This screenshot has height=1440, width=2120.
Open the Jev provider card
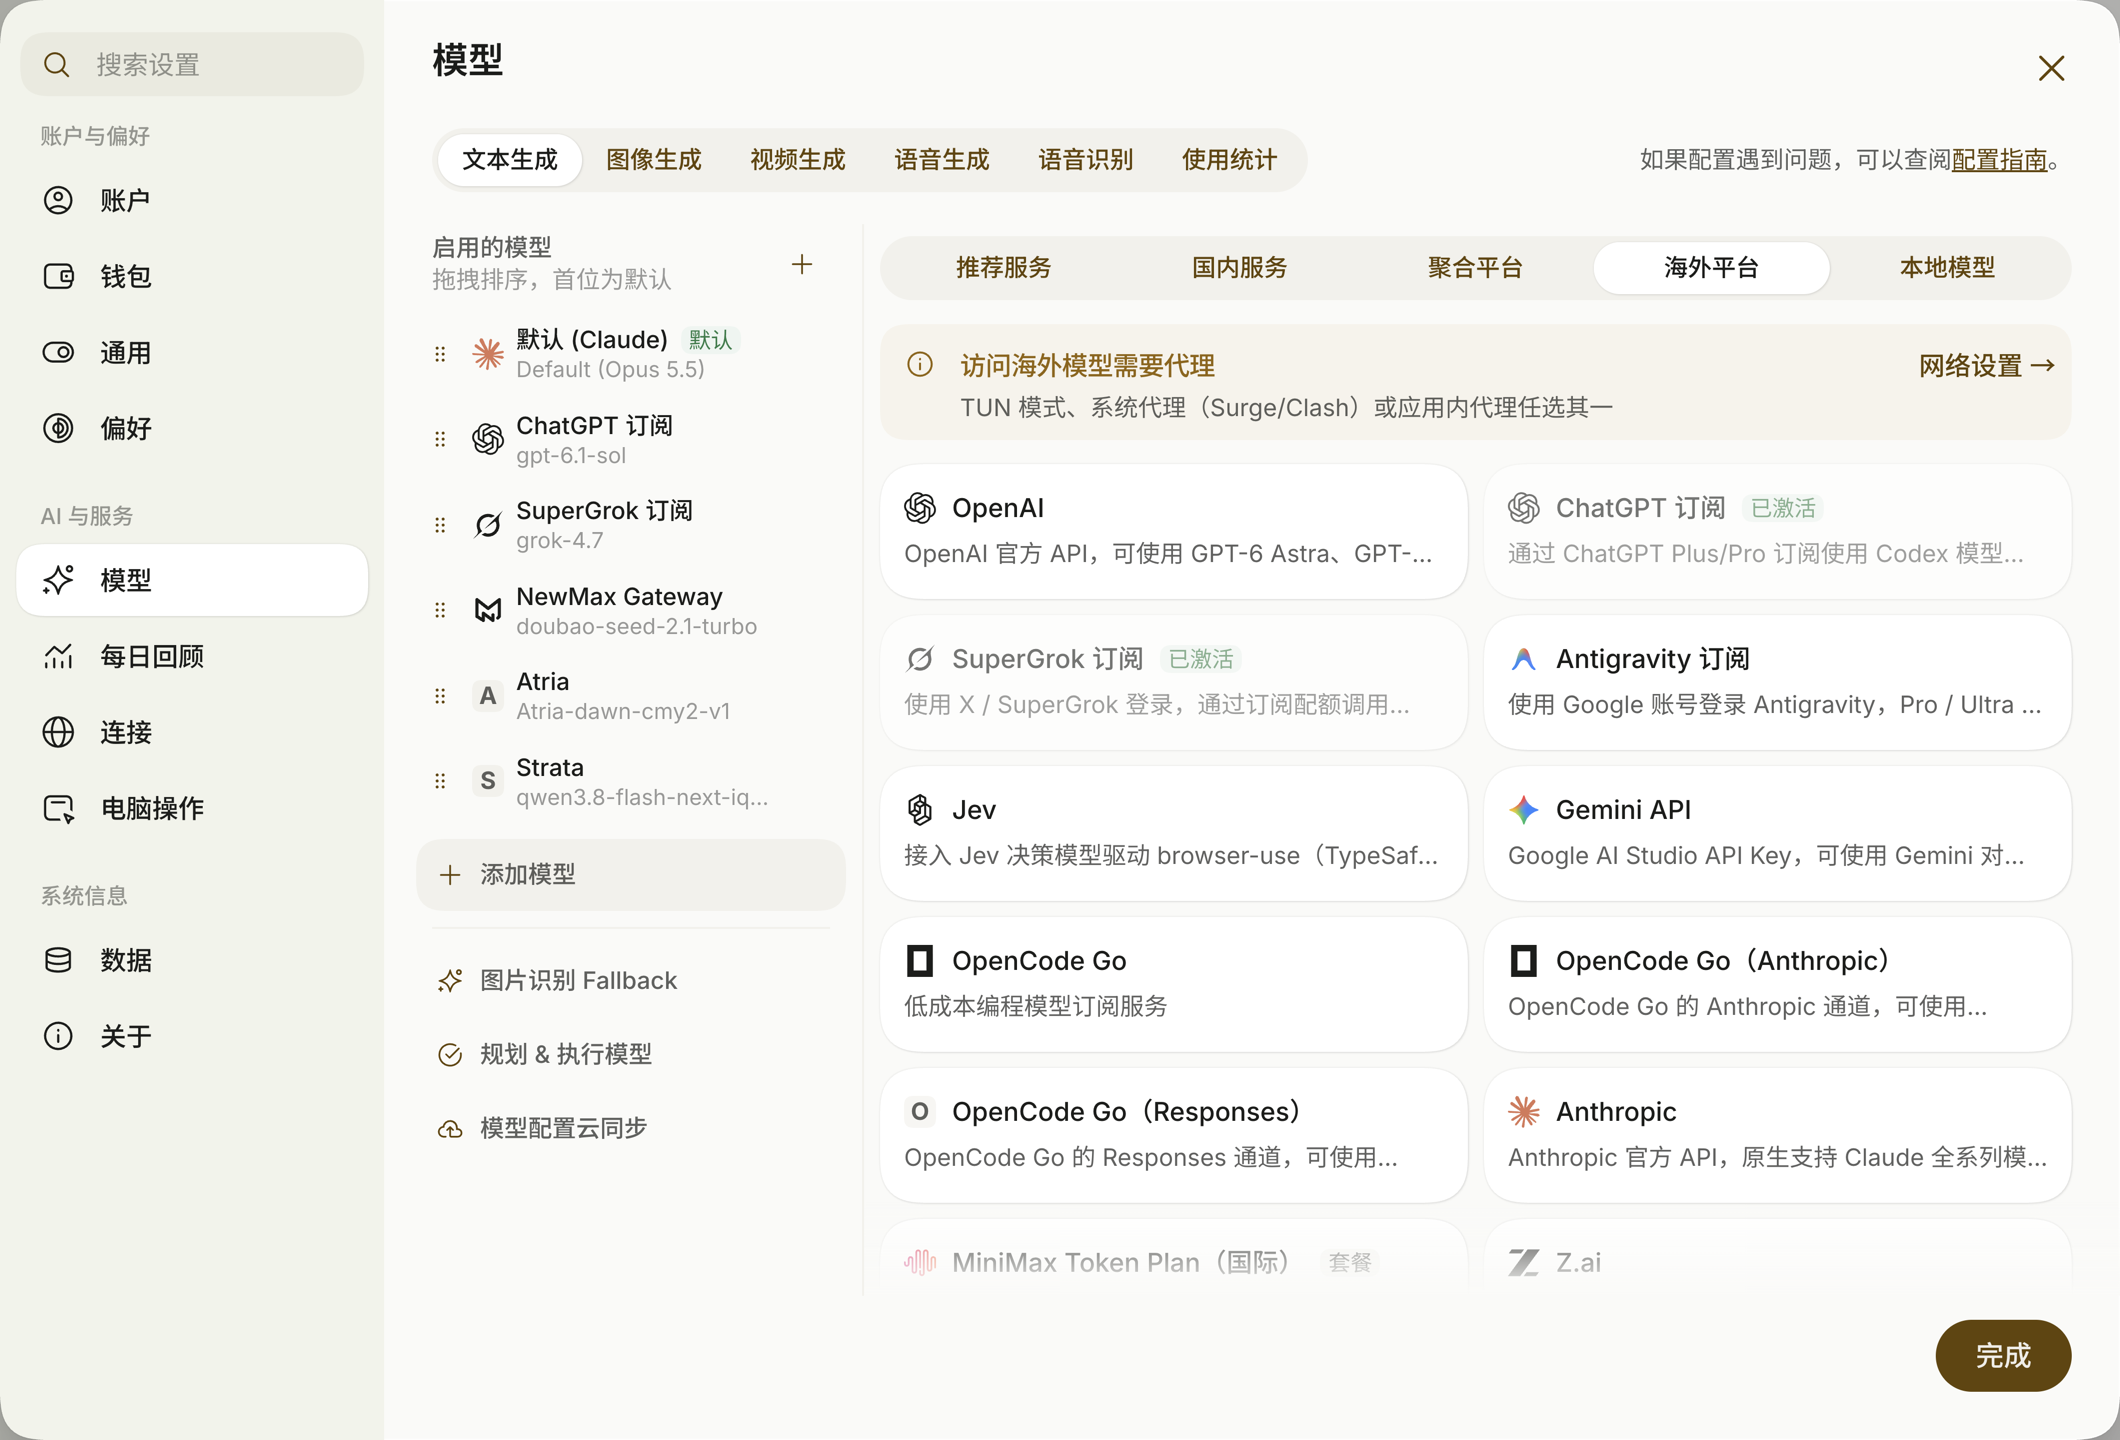[1174, 833]
